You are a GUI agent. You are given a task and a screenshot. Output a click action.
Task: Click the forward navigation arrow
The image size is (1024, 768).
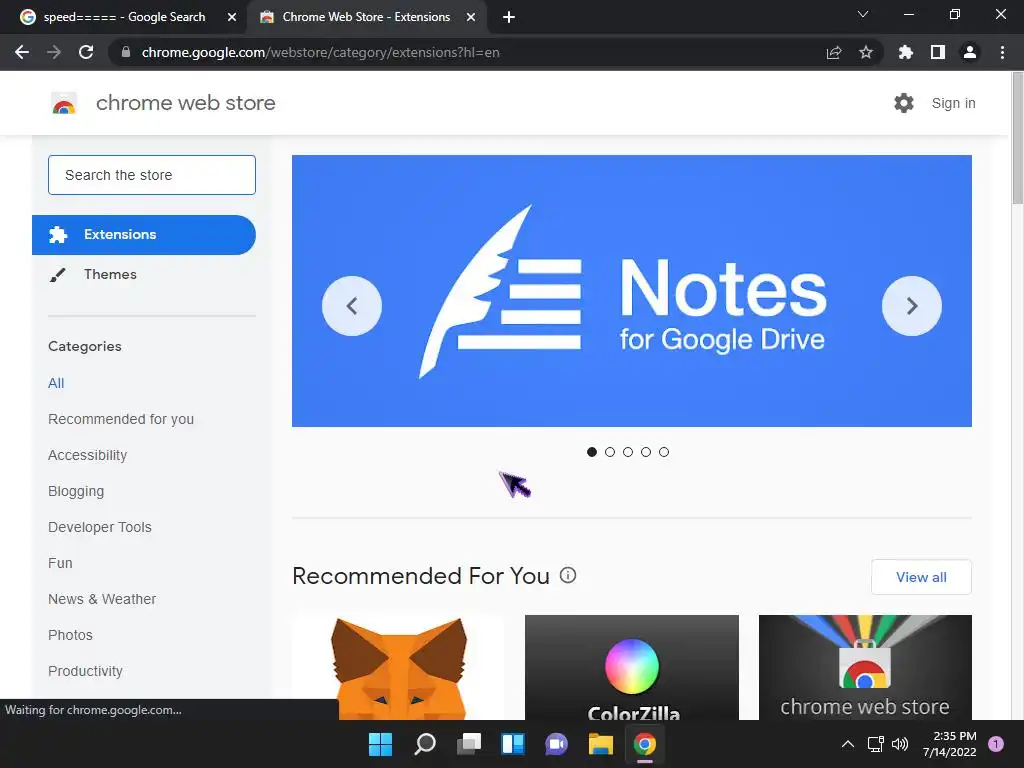click(54, 52)
